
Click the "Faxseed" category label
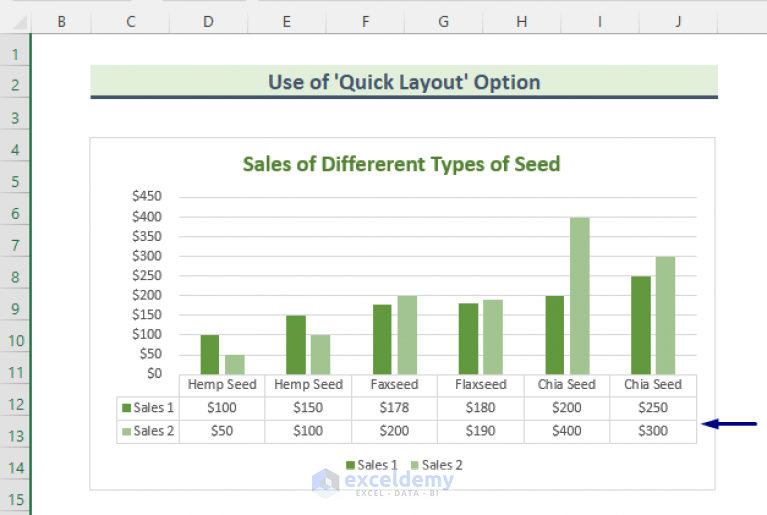394,384
